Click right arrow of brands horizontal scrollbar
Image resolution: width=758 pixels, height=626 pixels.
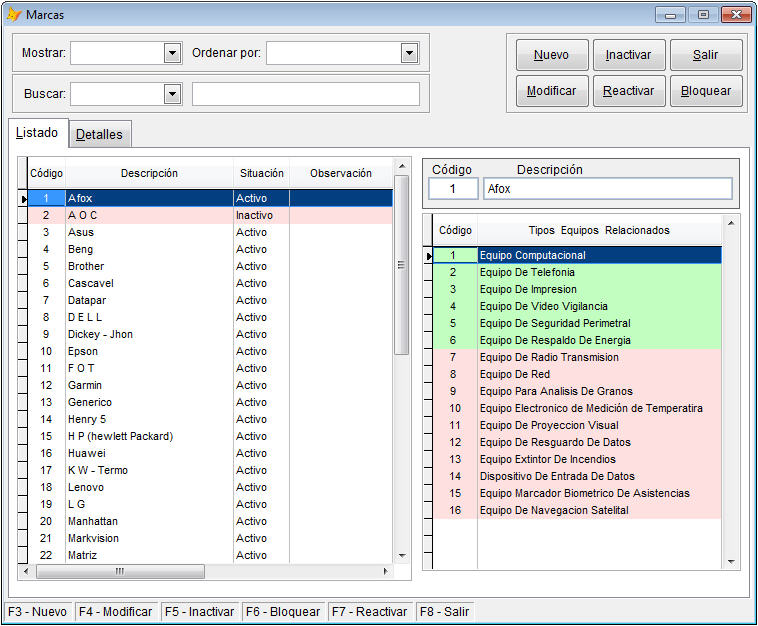385,571
